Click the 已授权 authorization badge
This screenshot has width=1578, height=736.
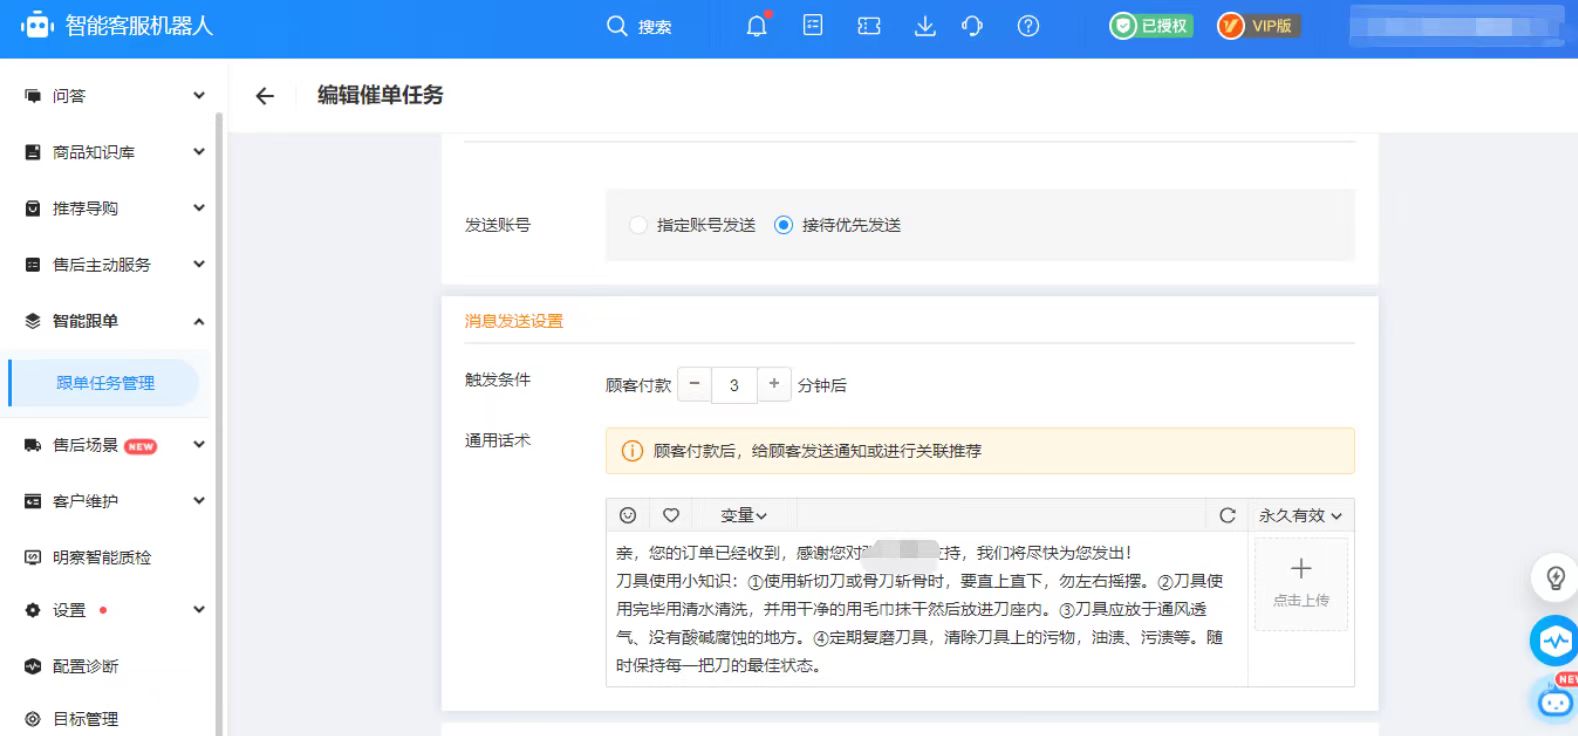pyautogui.click(x=1151, y=26)
